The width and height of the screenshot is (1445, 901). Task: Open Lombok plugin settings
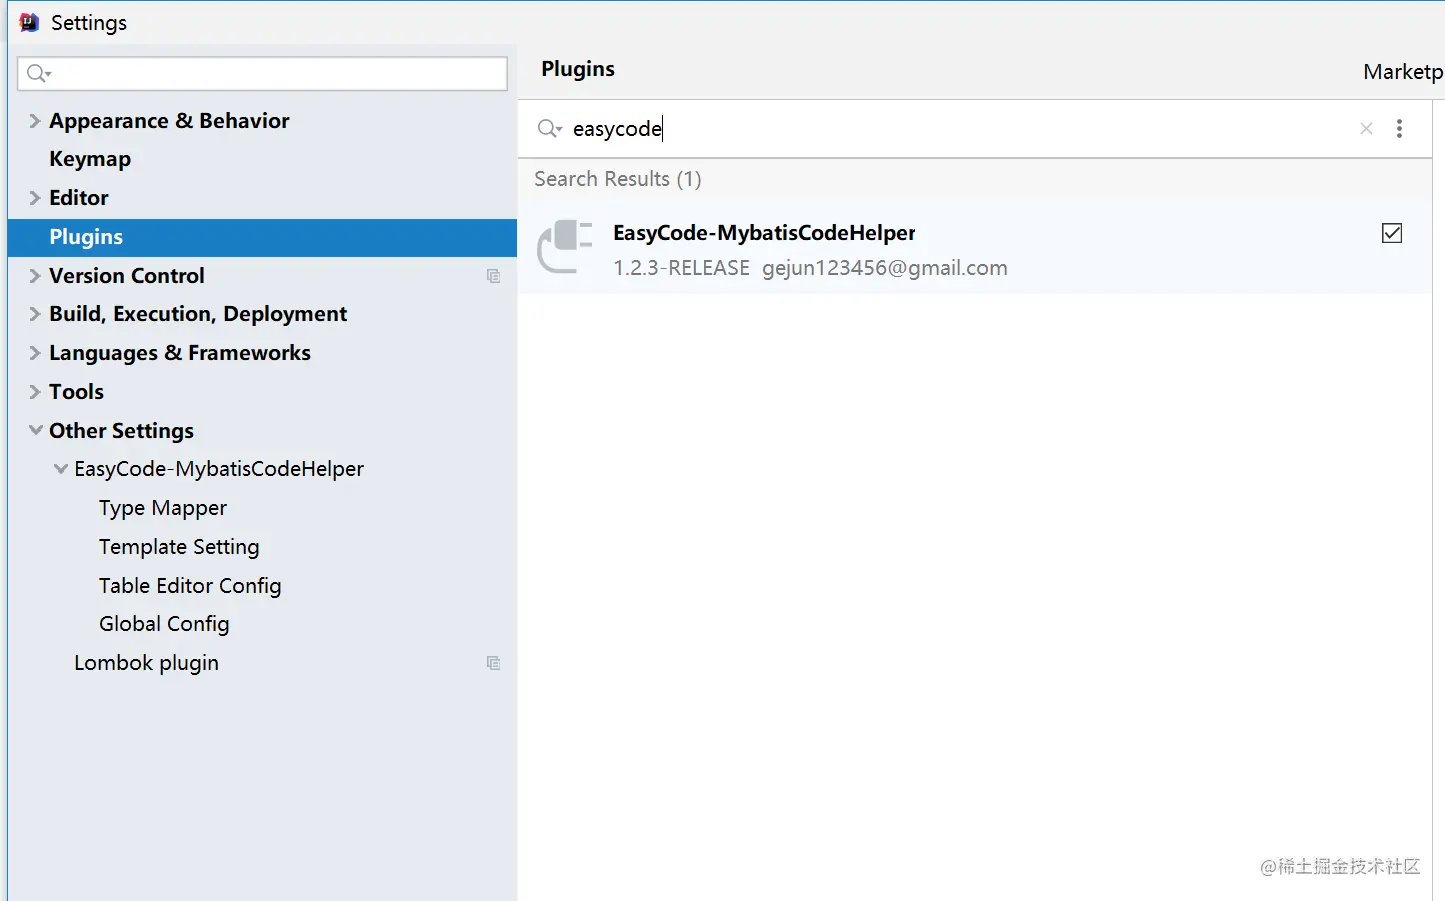[146, 663]
